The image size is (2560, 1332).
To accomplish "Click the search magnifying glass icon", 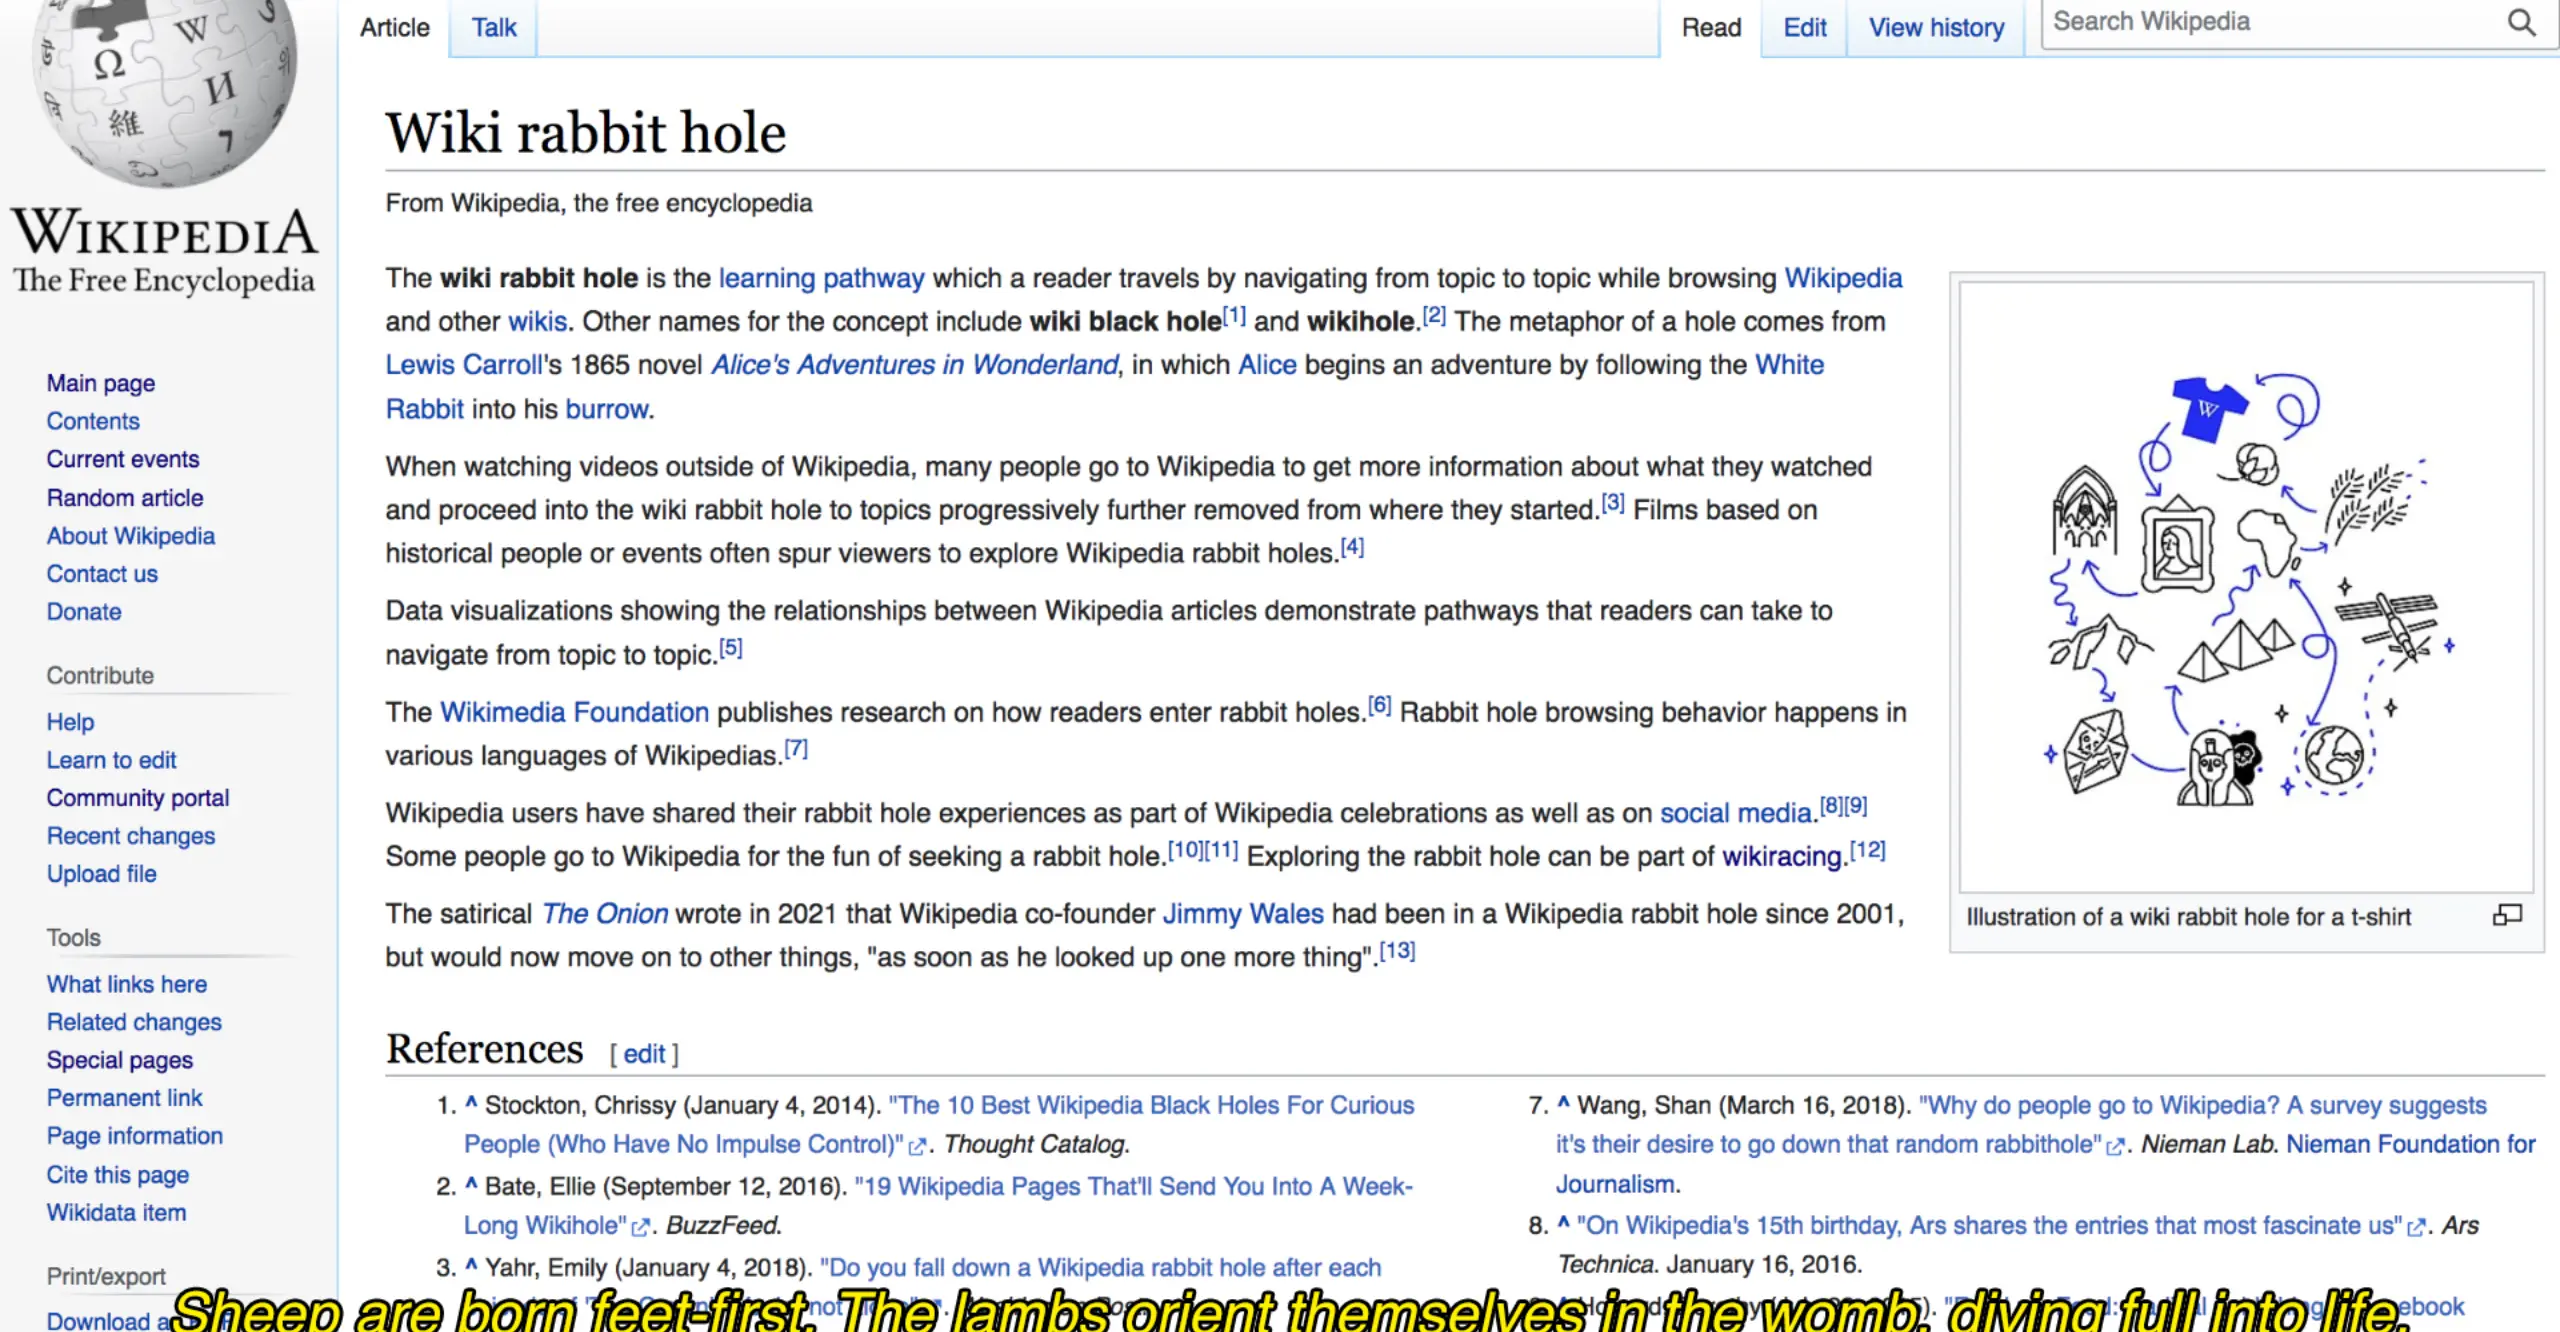I will (x=2522, y=22).
